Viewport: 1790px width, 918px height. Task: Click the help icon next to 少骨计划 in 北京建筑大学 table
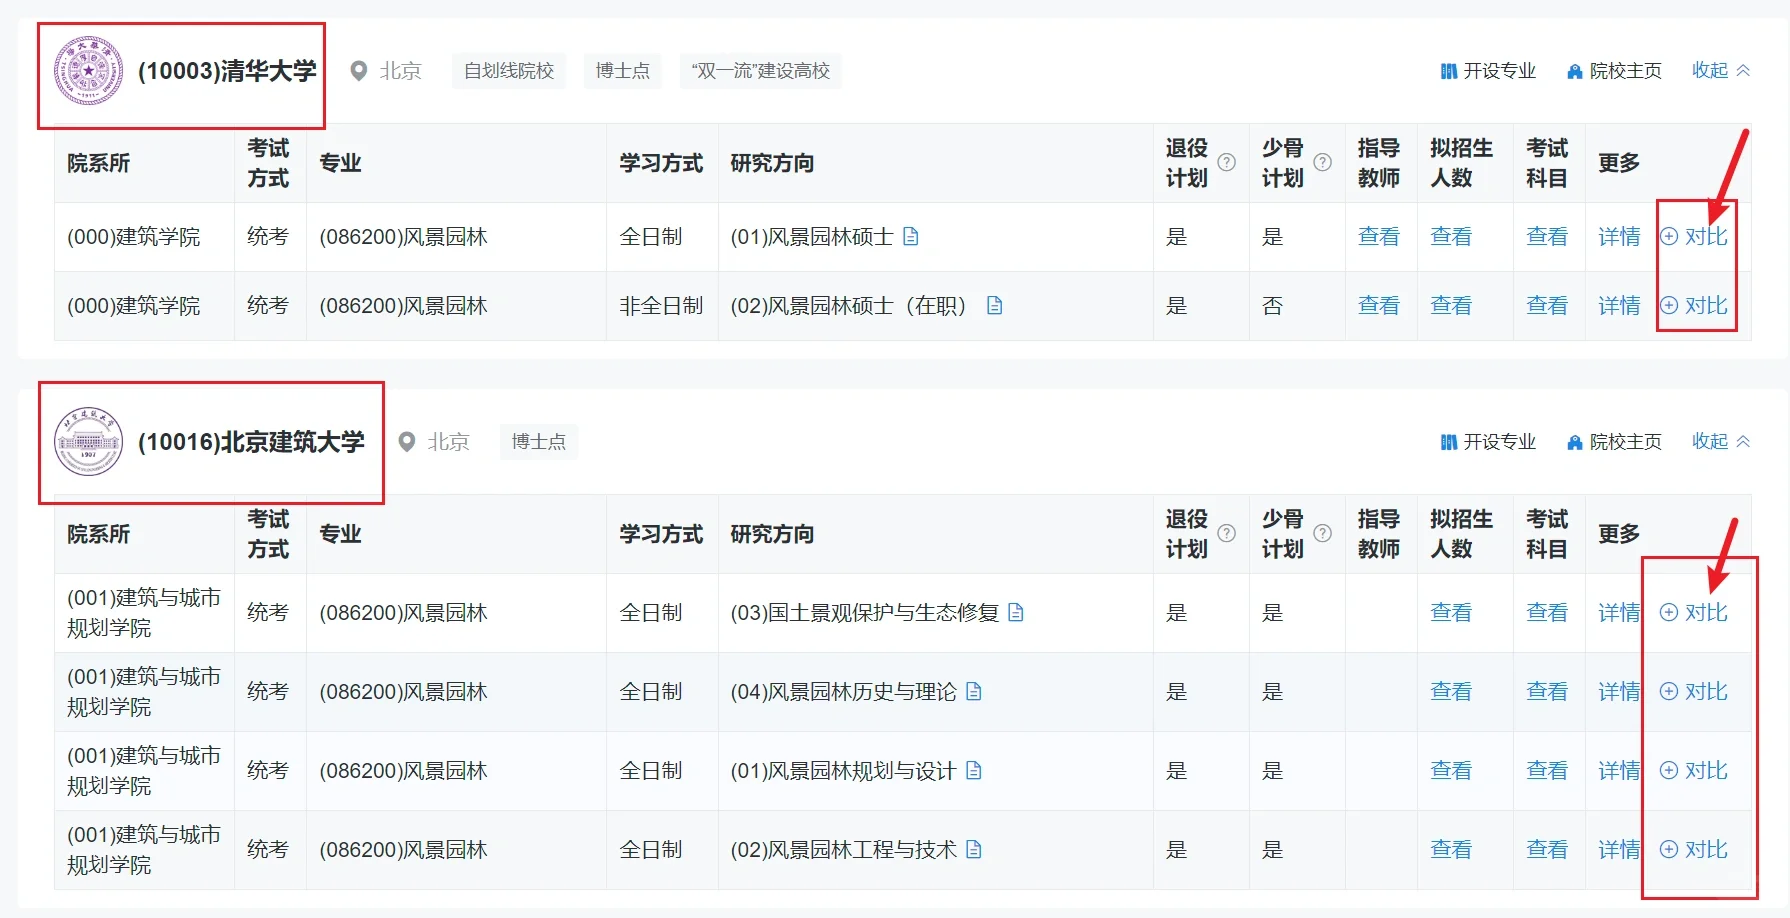pos(1323,533)
